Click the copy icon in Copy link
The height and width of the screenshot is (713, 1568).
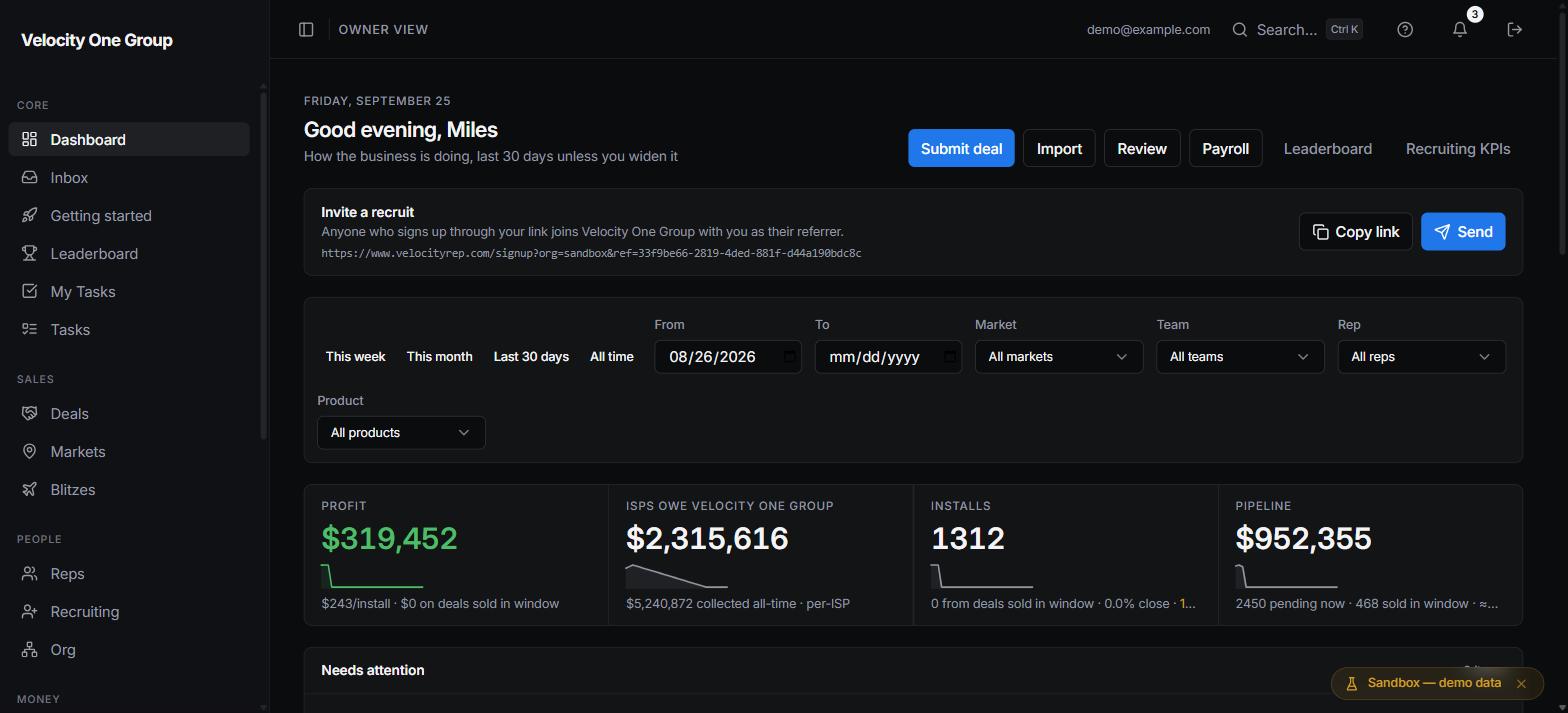pos(1321,232)
